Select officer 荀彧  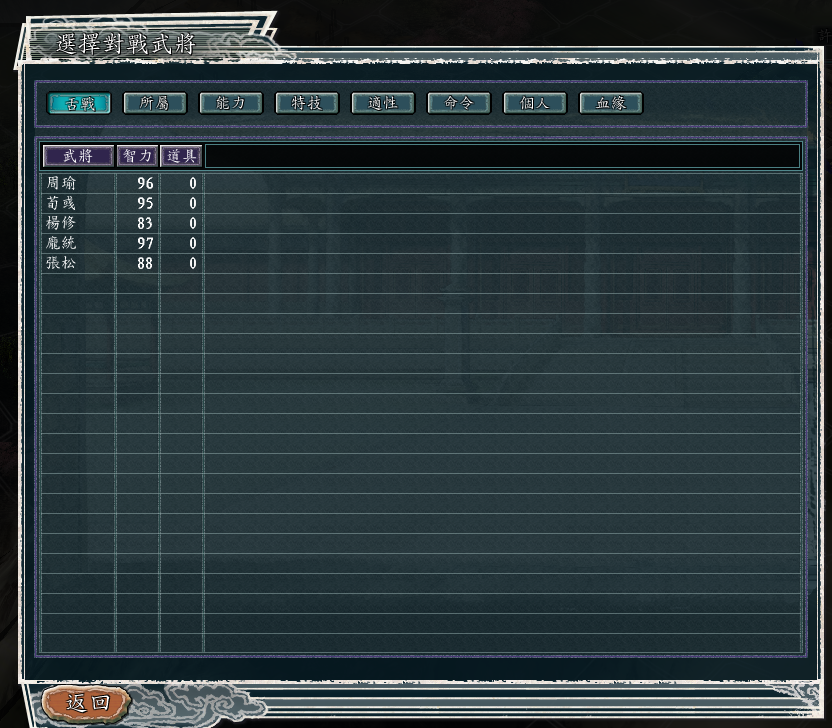pos(61,203)
